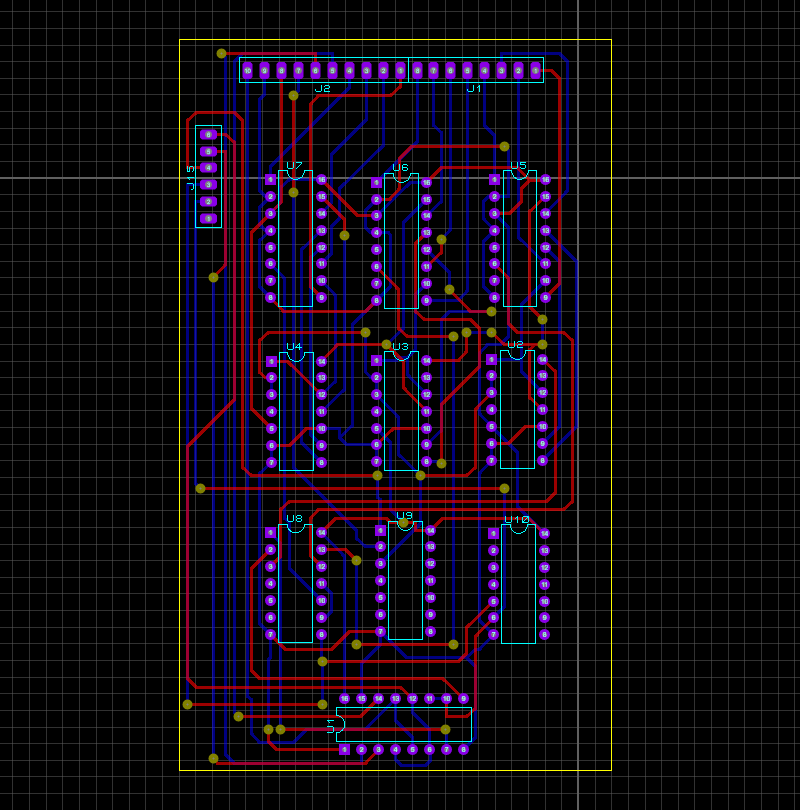Click pin 9 pad of U5

click(545, 298)
